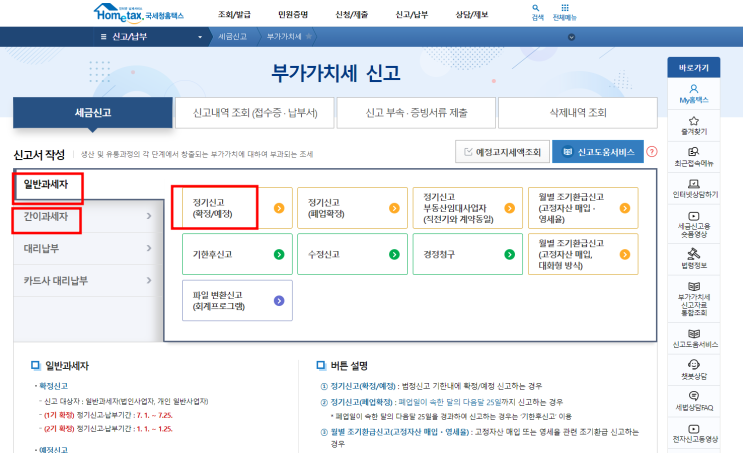Open the 민원증명 top menu
The image size is (743, 453).
coord(293,14)
